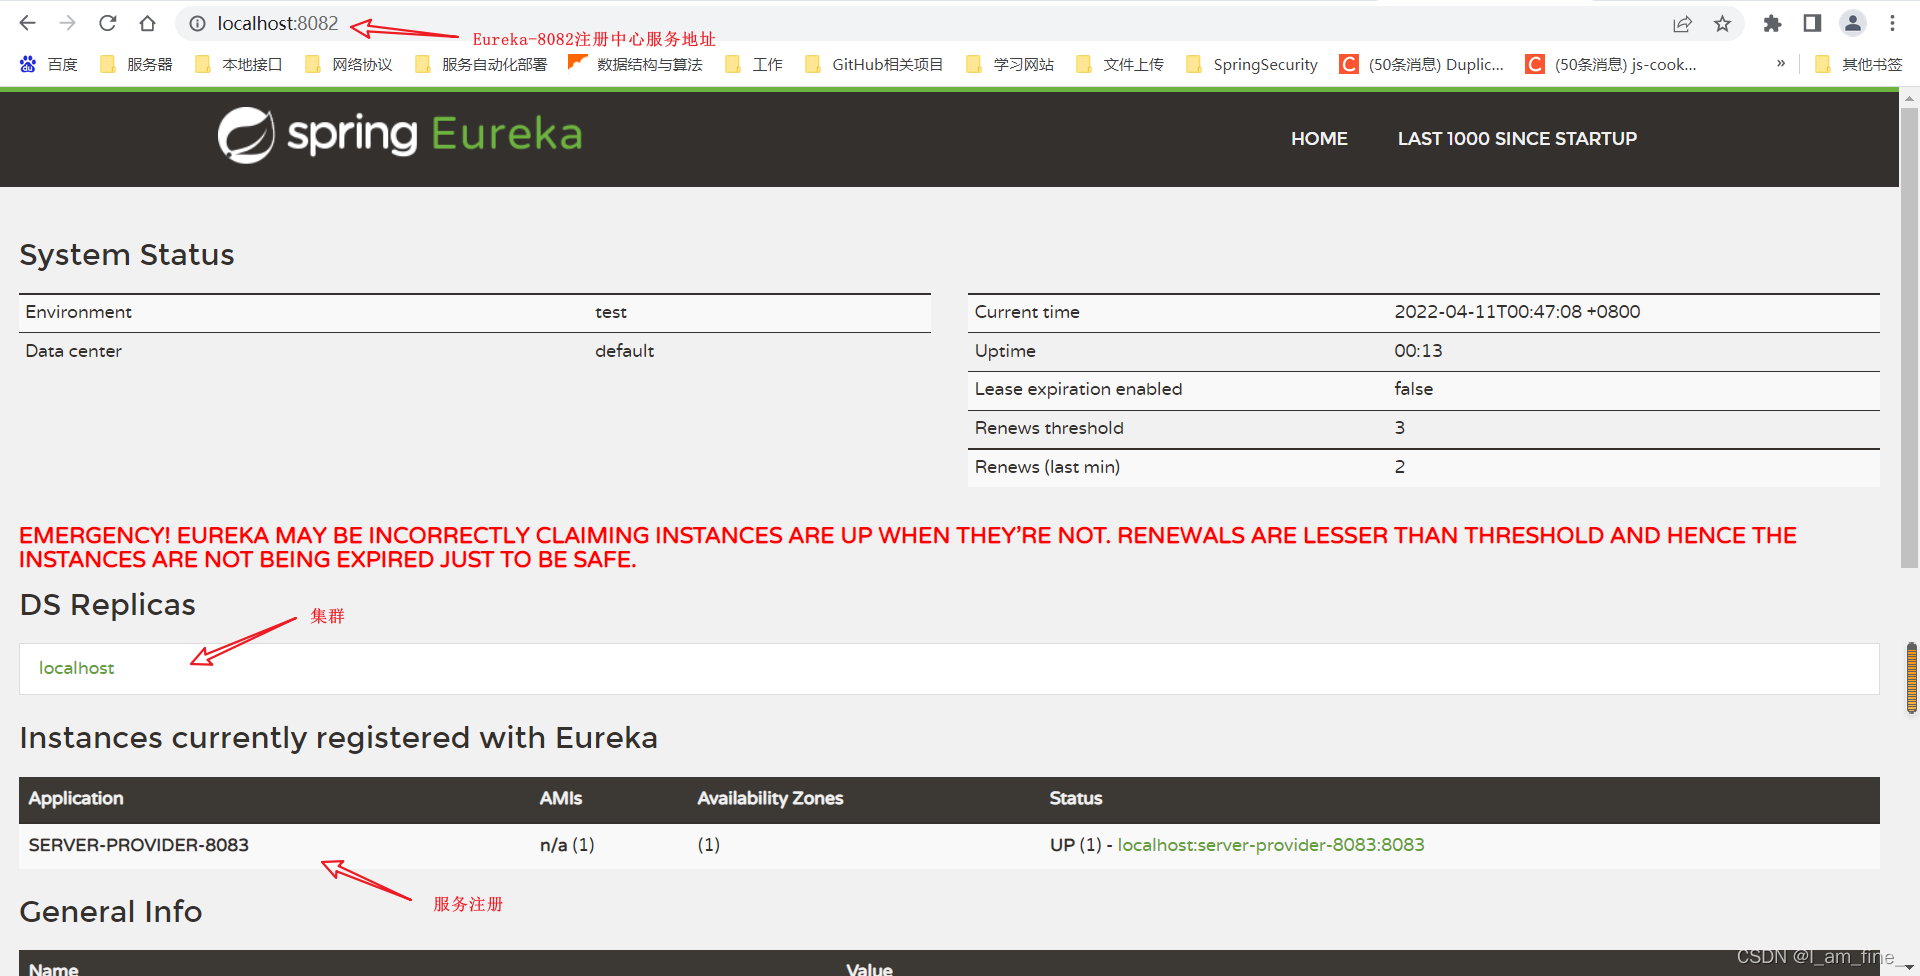The image size is (1920, 976).
Task: Click the Renews threshold row label
Action: (x=1049, y=428)
